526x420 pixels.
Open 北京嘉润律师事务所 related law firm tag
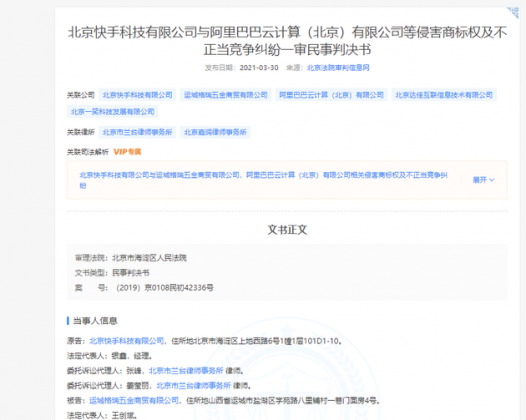tap(215, 132)
